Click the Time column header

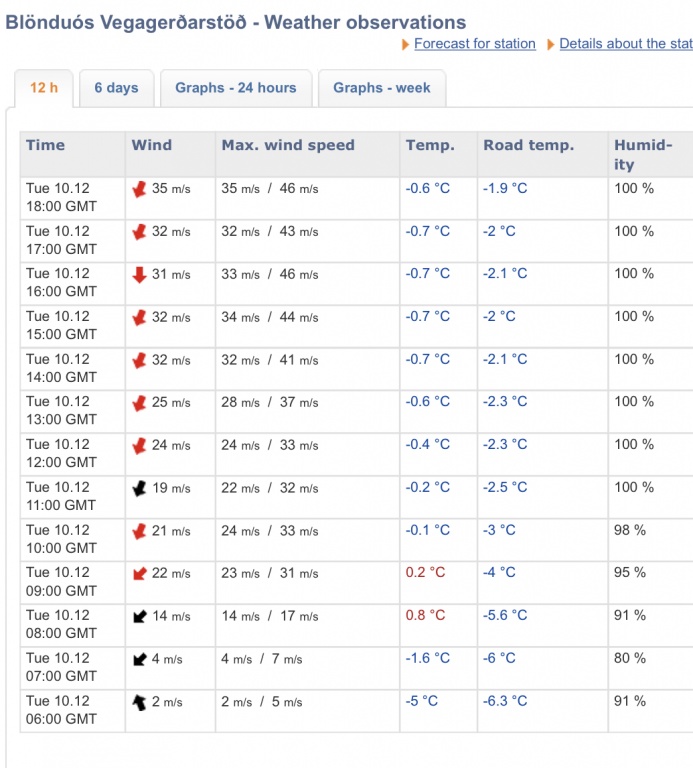(x=45, y=145)
